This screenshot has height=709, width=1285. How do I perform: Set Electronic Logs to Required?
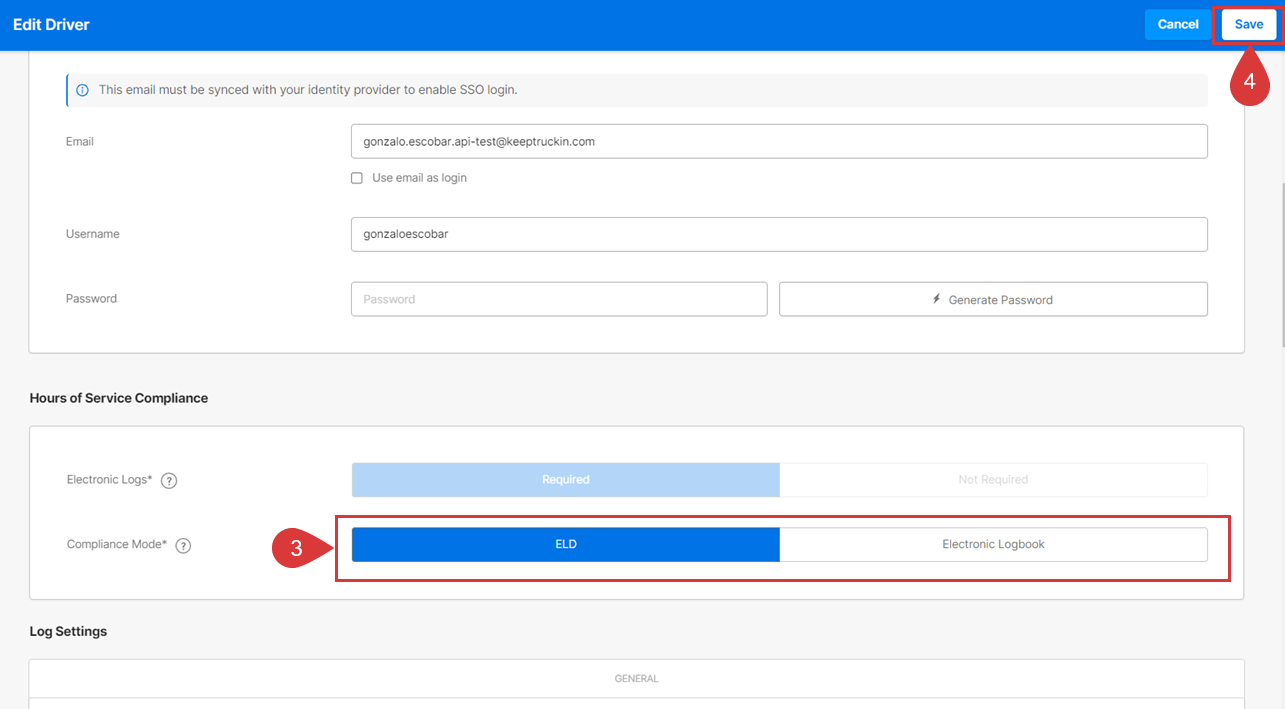(x=566, y=480)
